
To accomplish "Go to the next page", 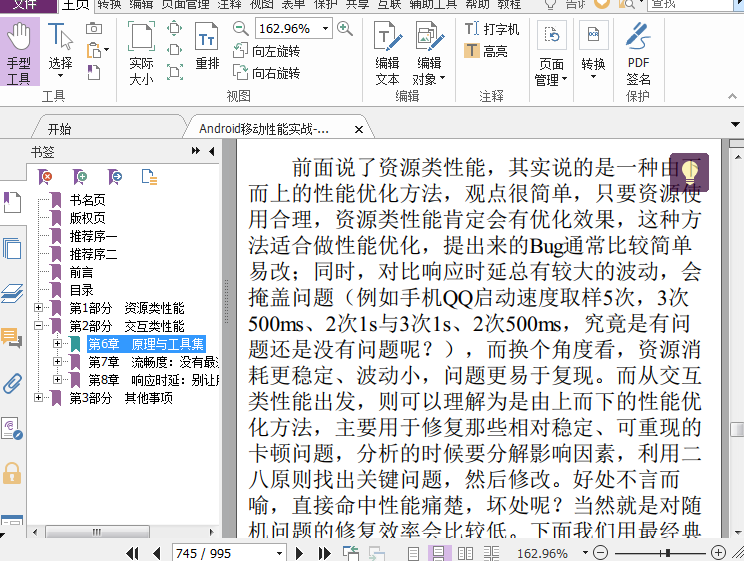I will (x=299, y=553).
